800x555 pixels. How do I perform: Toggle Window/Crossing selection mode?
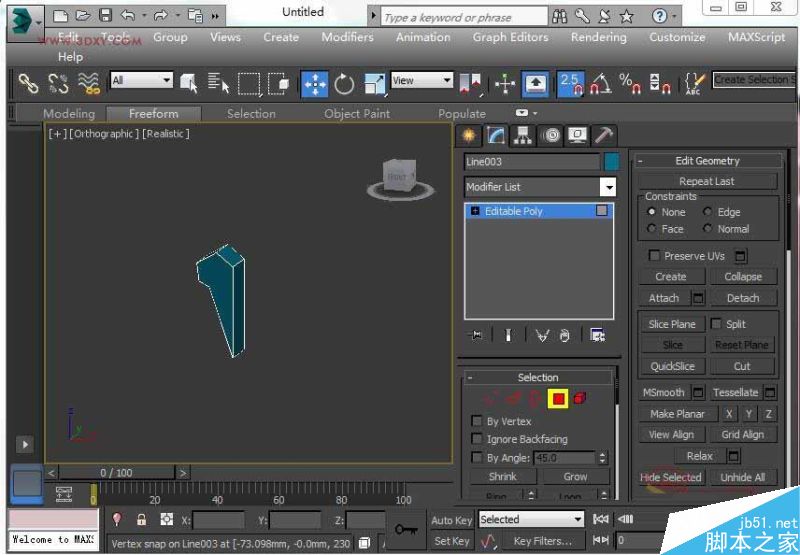279,84
